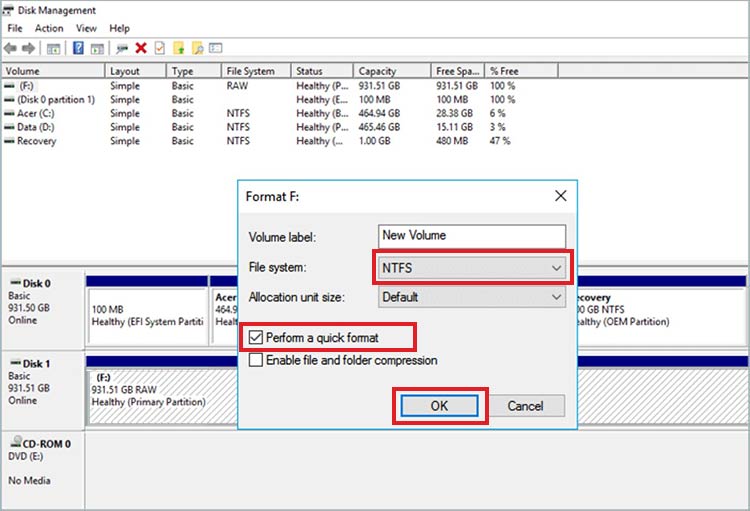The height and width of the screenshot is (511, 750).
Task: Select the Acer (C:) volume row label
Action: (36, 113)
